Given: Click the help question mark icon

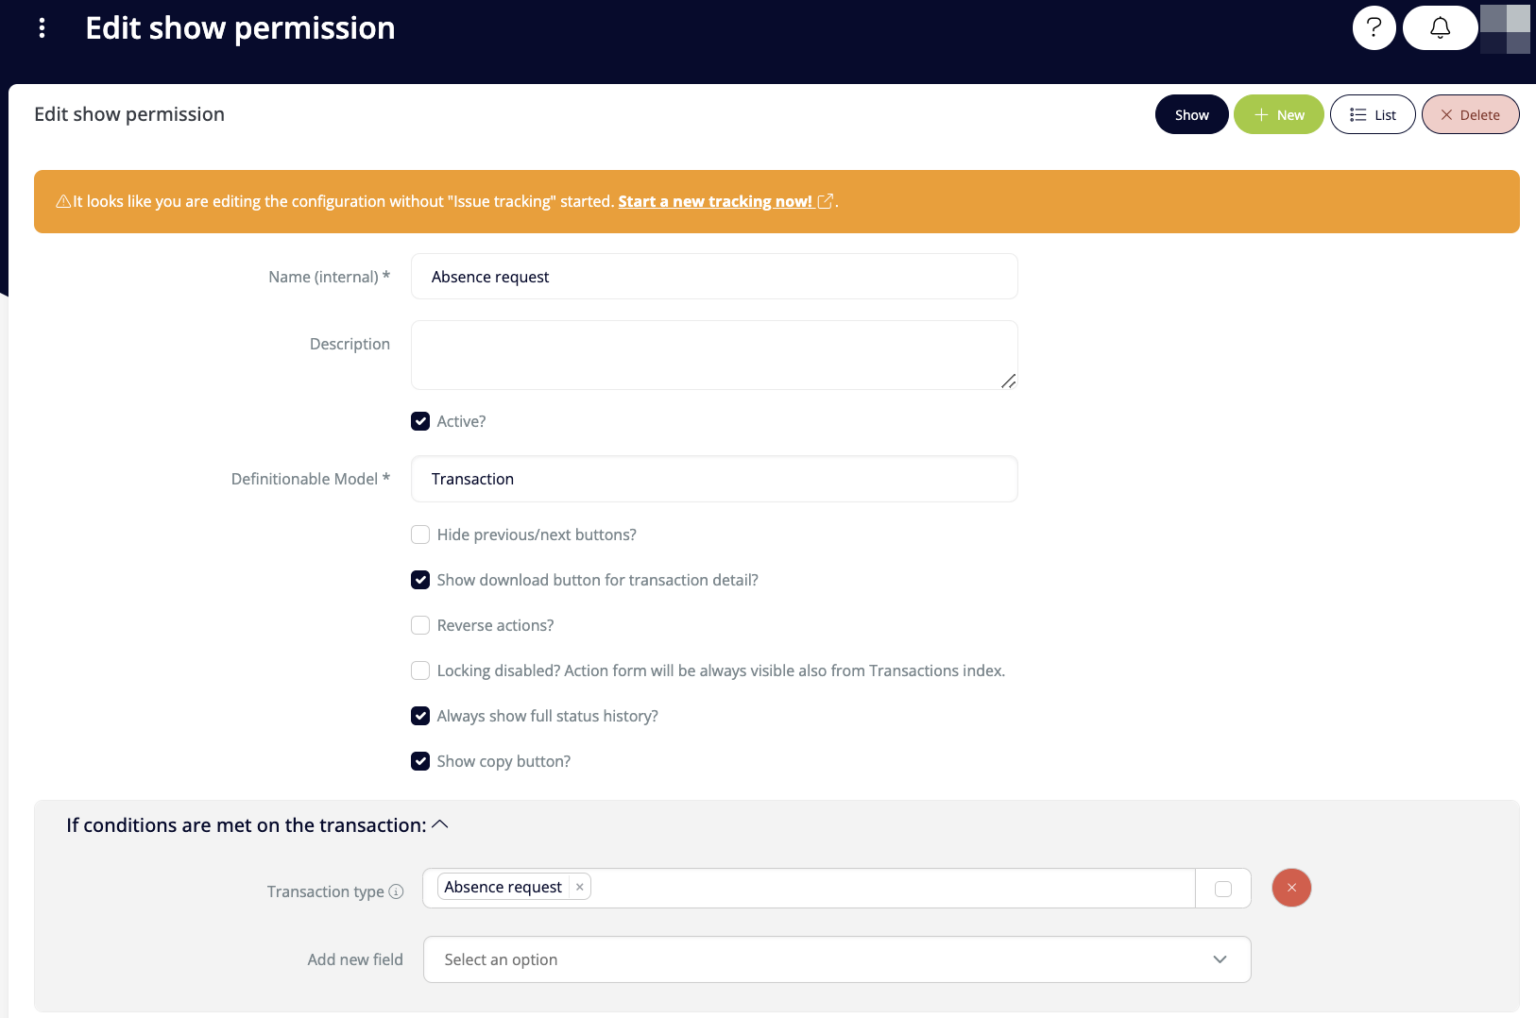Looking at the screenshot, I should [1373, 28].
